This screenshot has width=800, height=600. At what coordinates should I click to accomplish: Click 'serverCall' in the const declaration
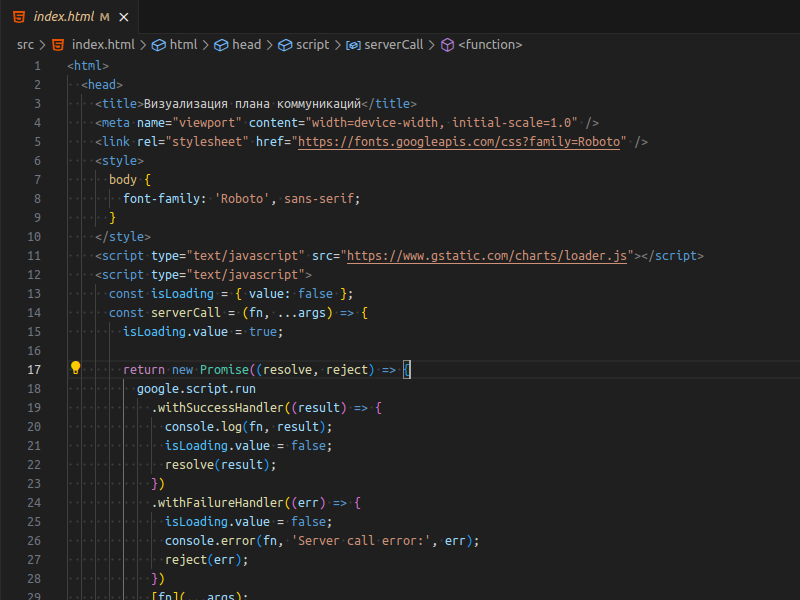coord(186,313)
